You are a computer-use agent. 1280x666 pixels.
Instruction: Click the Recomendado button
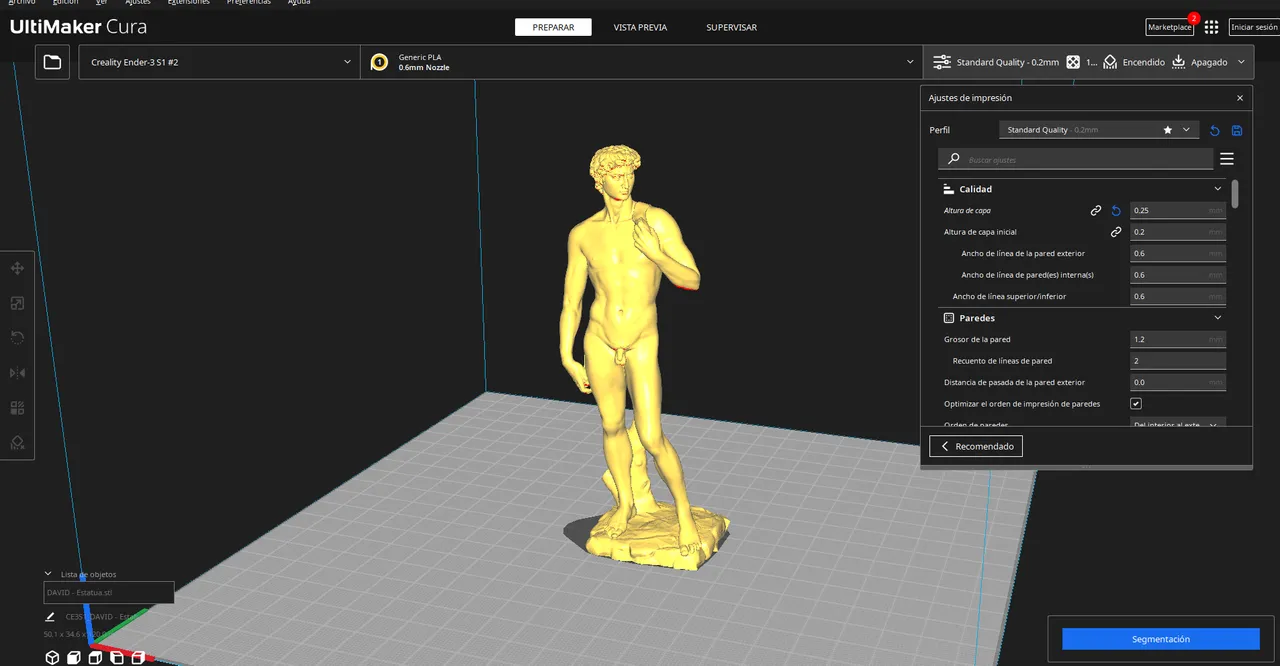976,446
